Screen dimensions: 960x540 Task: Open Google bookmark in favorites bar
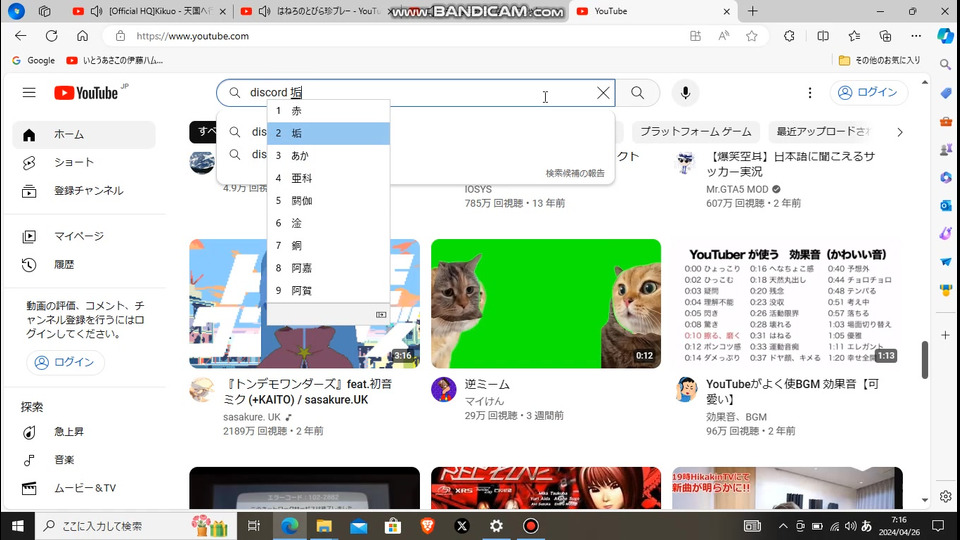[x=34, y=61]
